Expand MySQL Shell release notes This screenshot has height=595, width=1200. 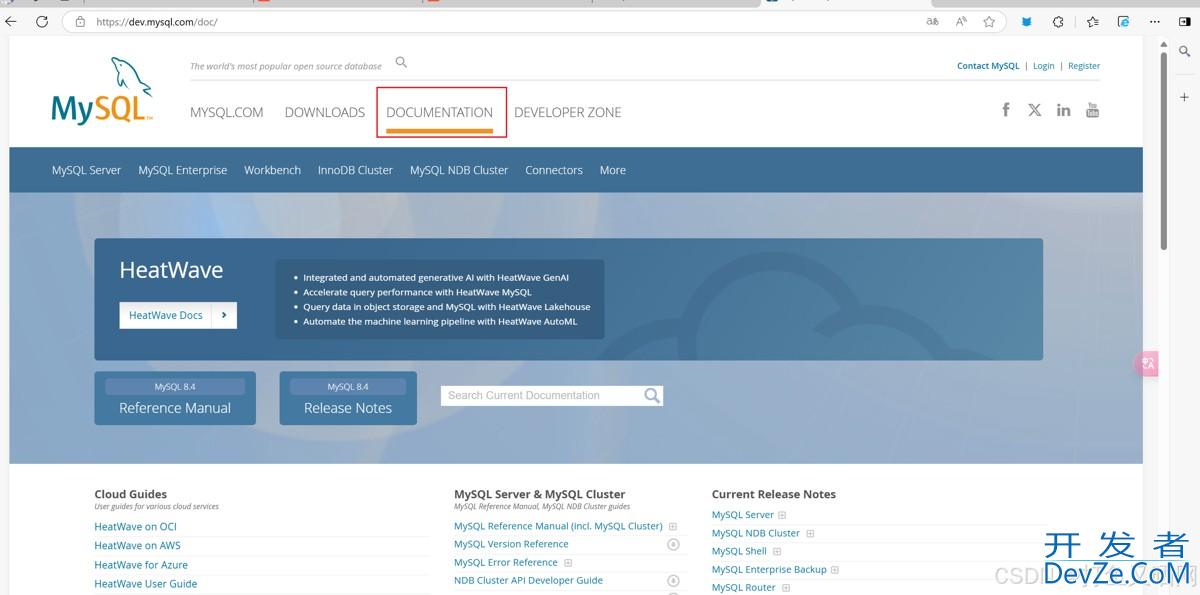(776, 552)
